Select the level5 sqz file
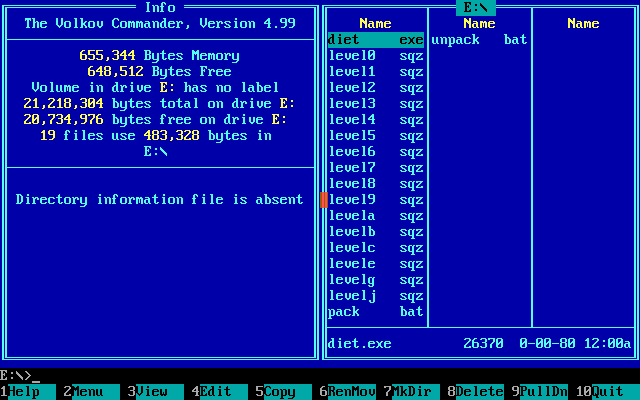This screenshot has width=640, height=400. coord(376,136)
